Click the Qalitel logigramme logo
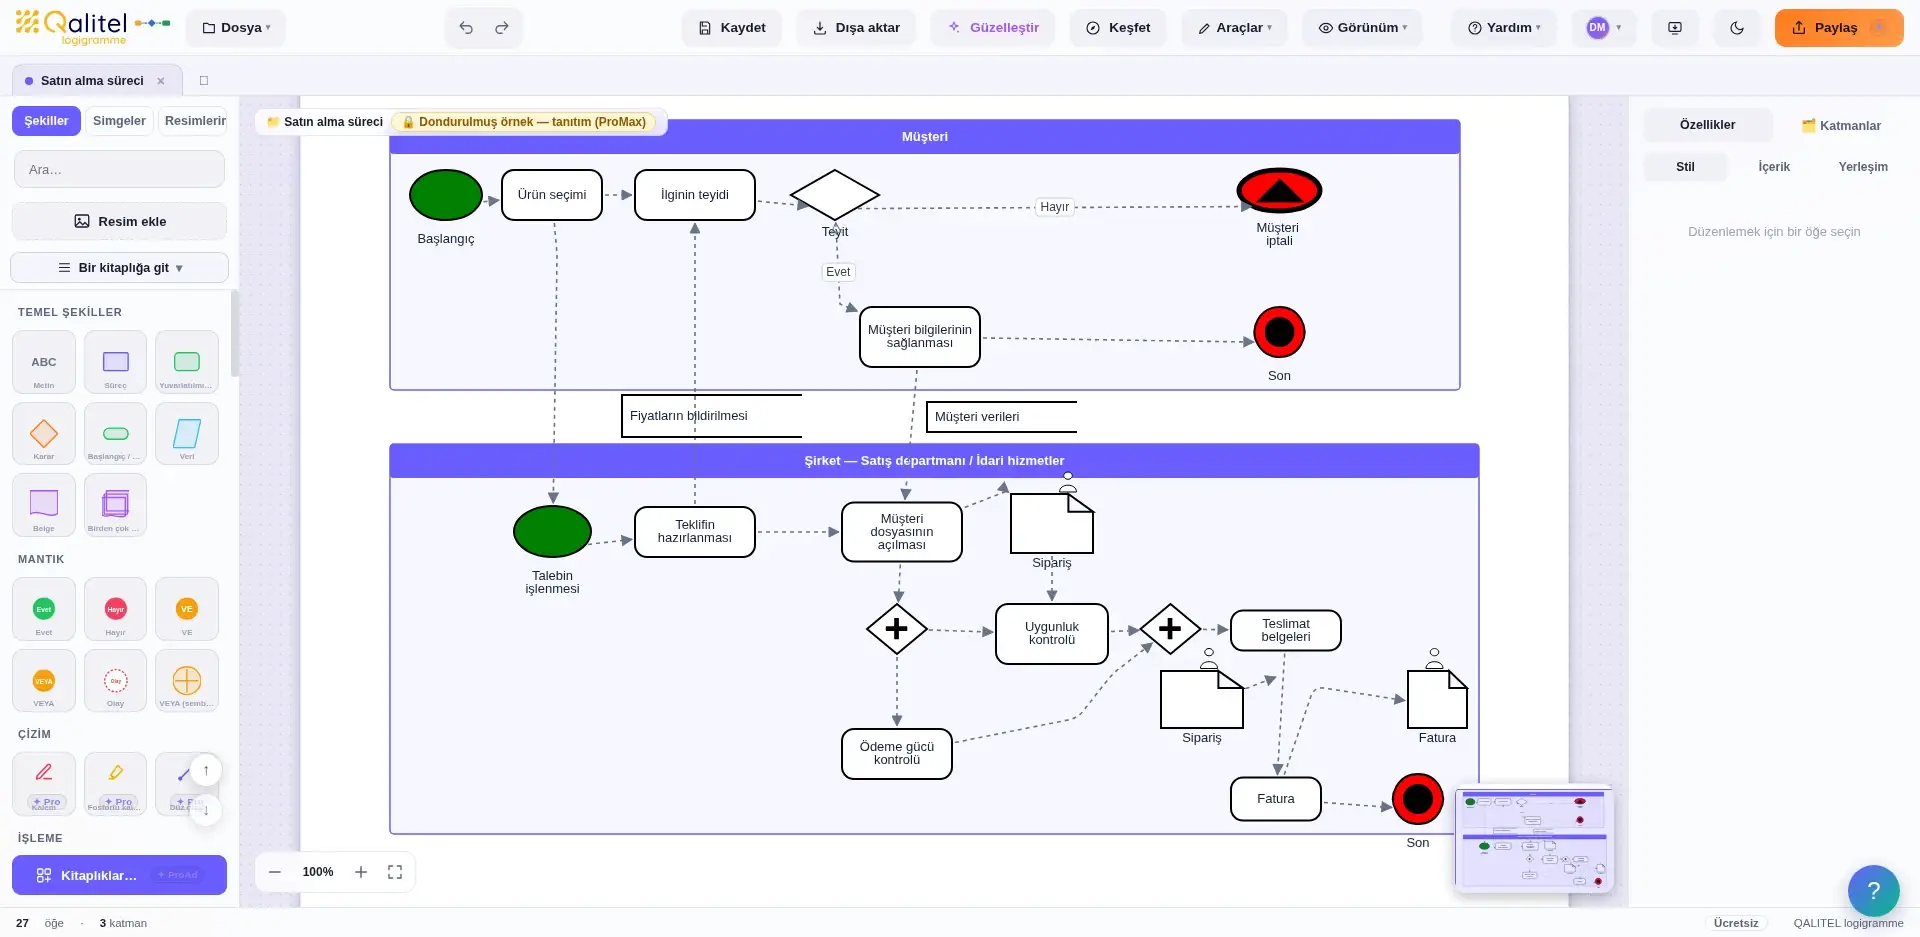 point(92,28)
